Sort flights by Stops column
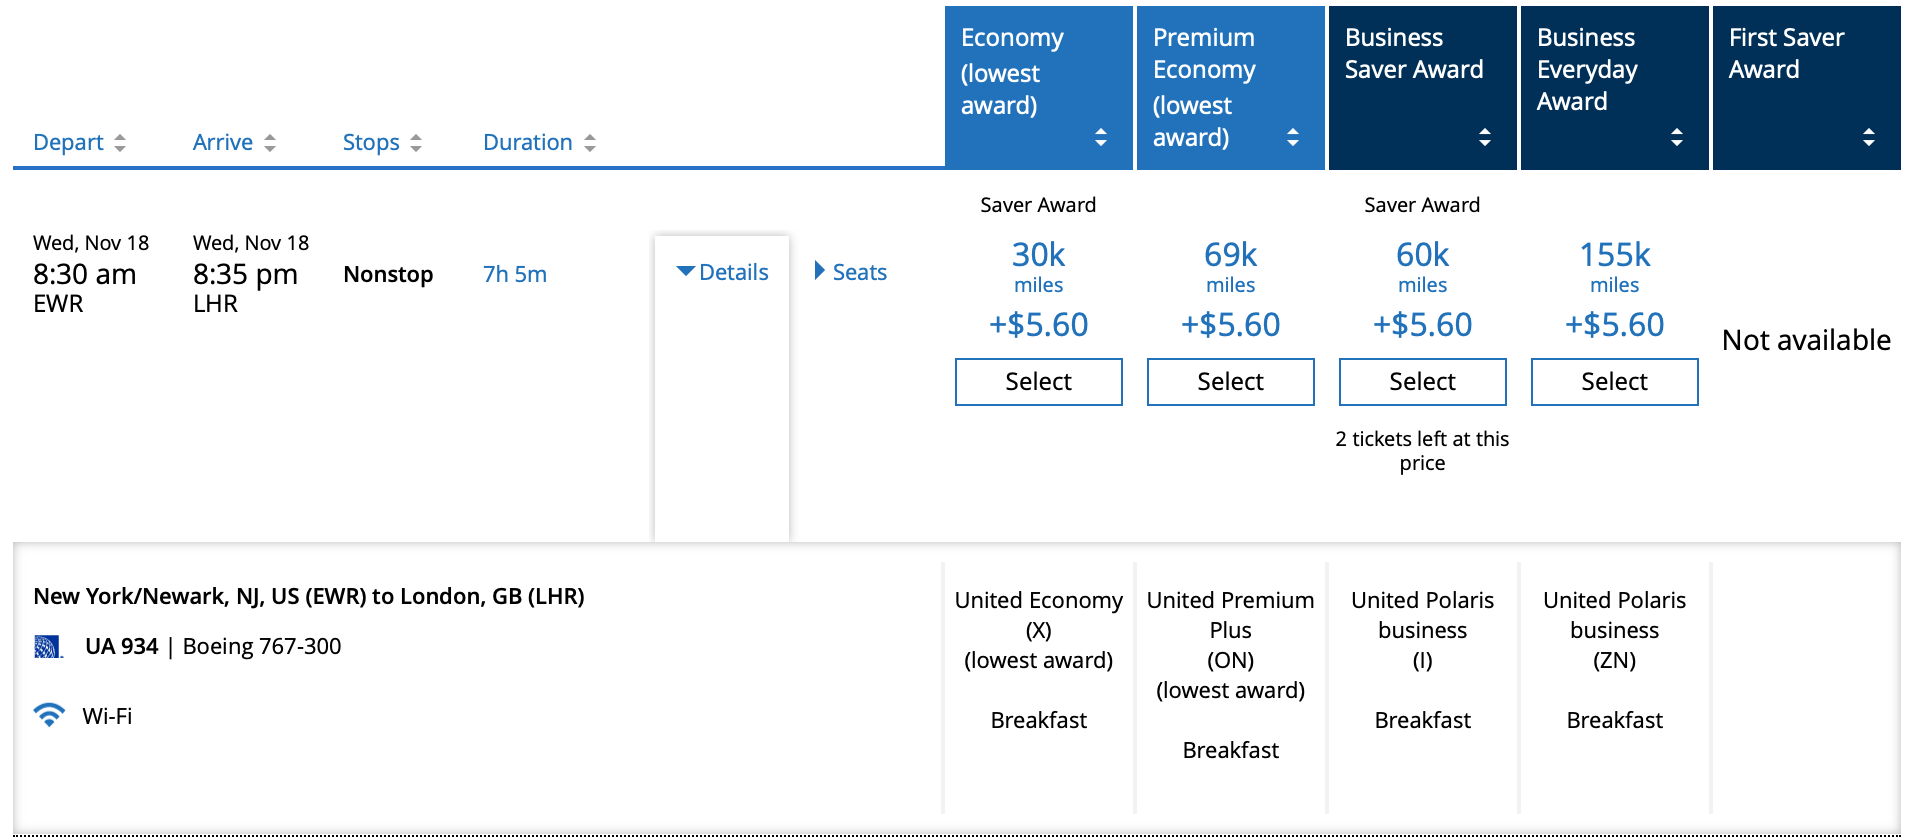This screenshot has height=840, width=1912. click(382, 142)
